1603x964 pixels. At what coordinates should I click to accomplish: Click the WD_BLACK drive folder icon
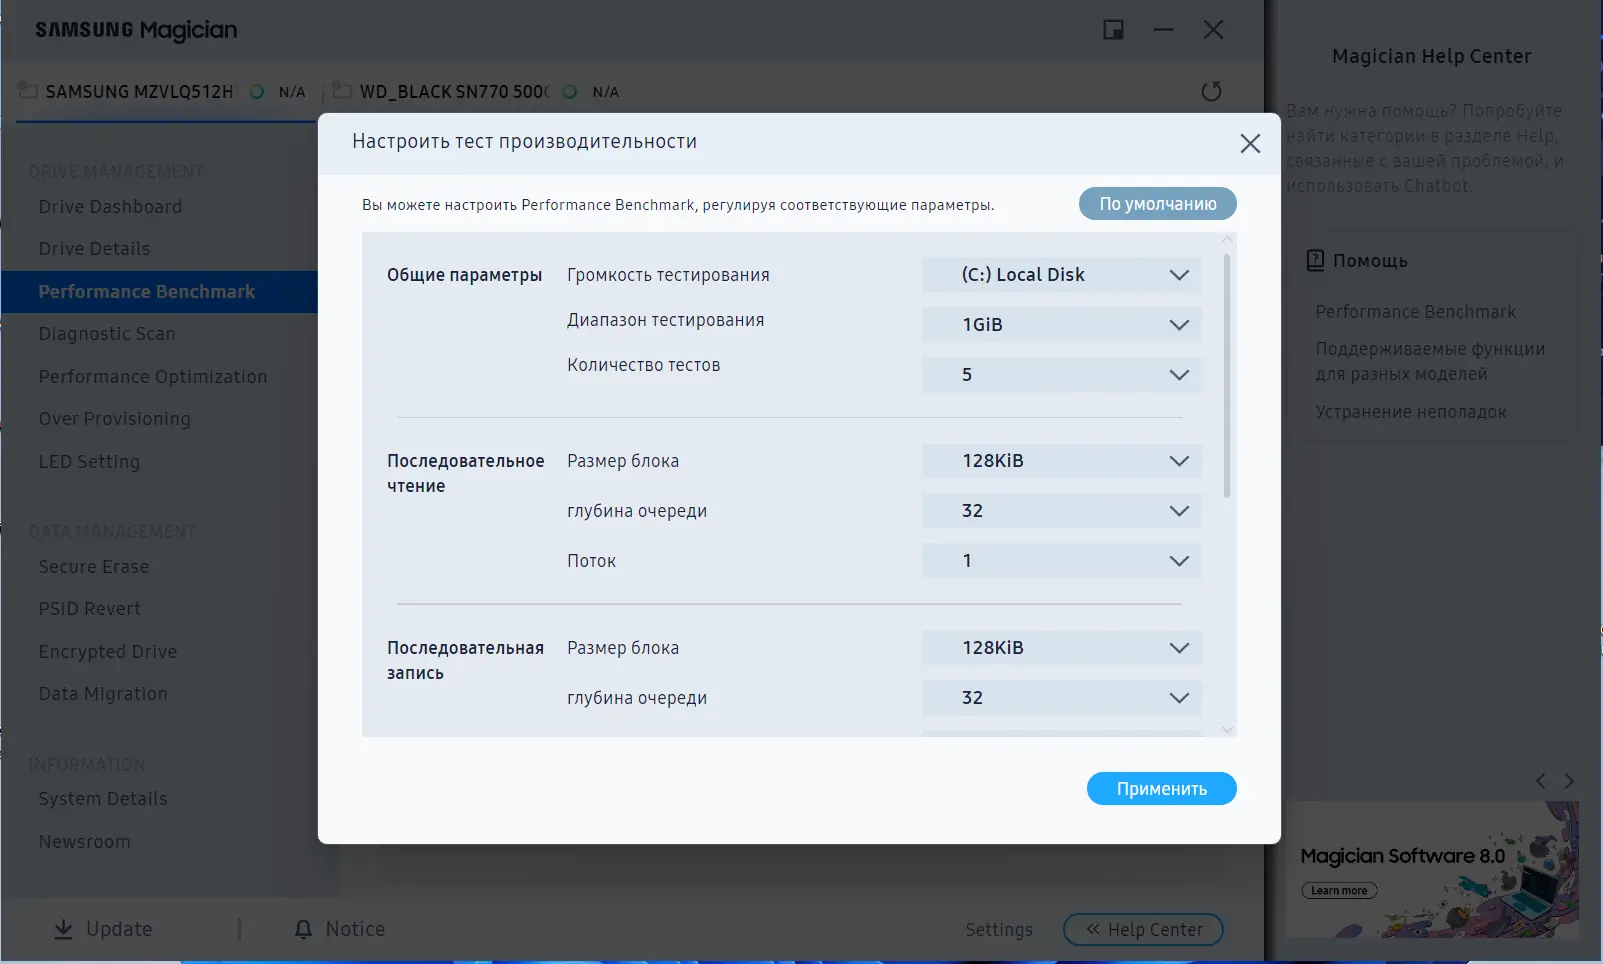coord(342,90)
